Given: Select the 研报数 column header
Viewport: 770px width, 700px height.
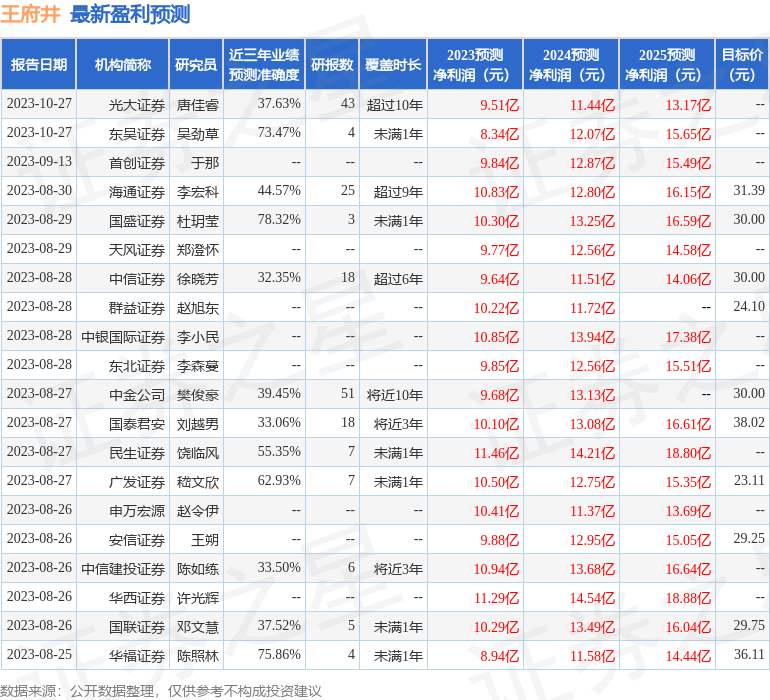Looking at the screenshot, I should [x=332, y=64].
